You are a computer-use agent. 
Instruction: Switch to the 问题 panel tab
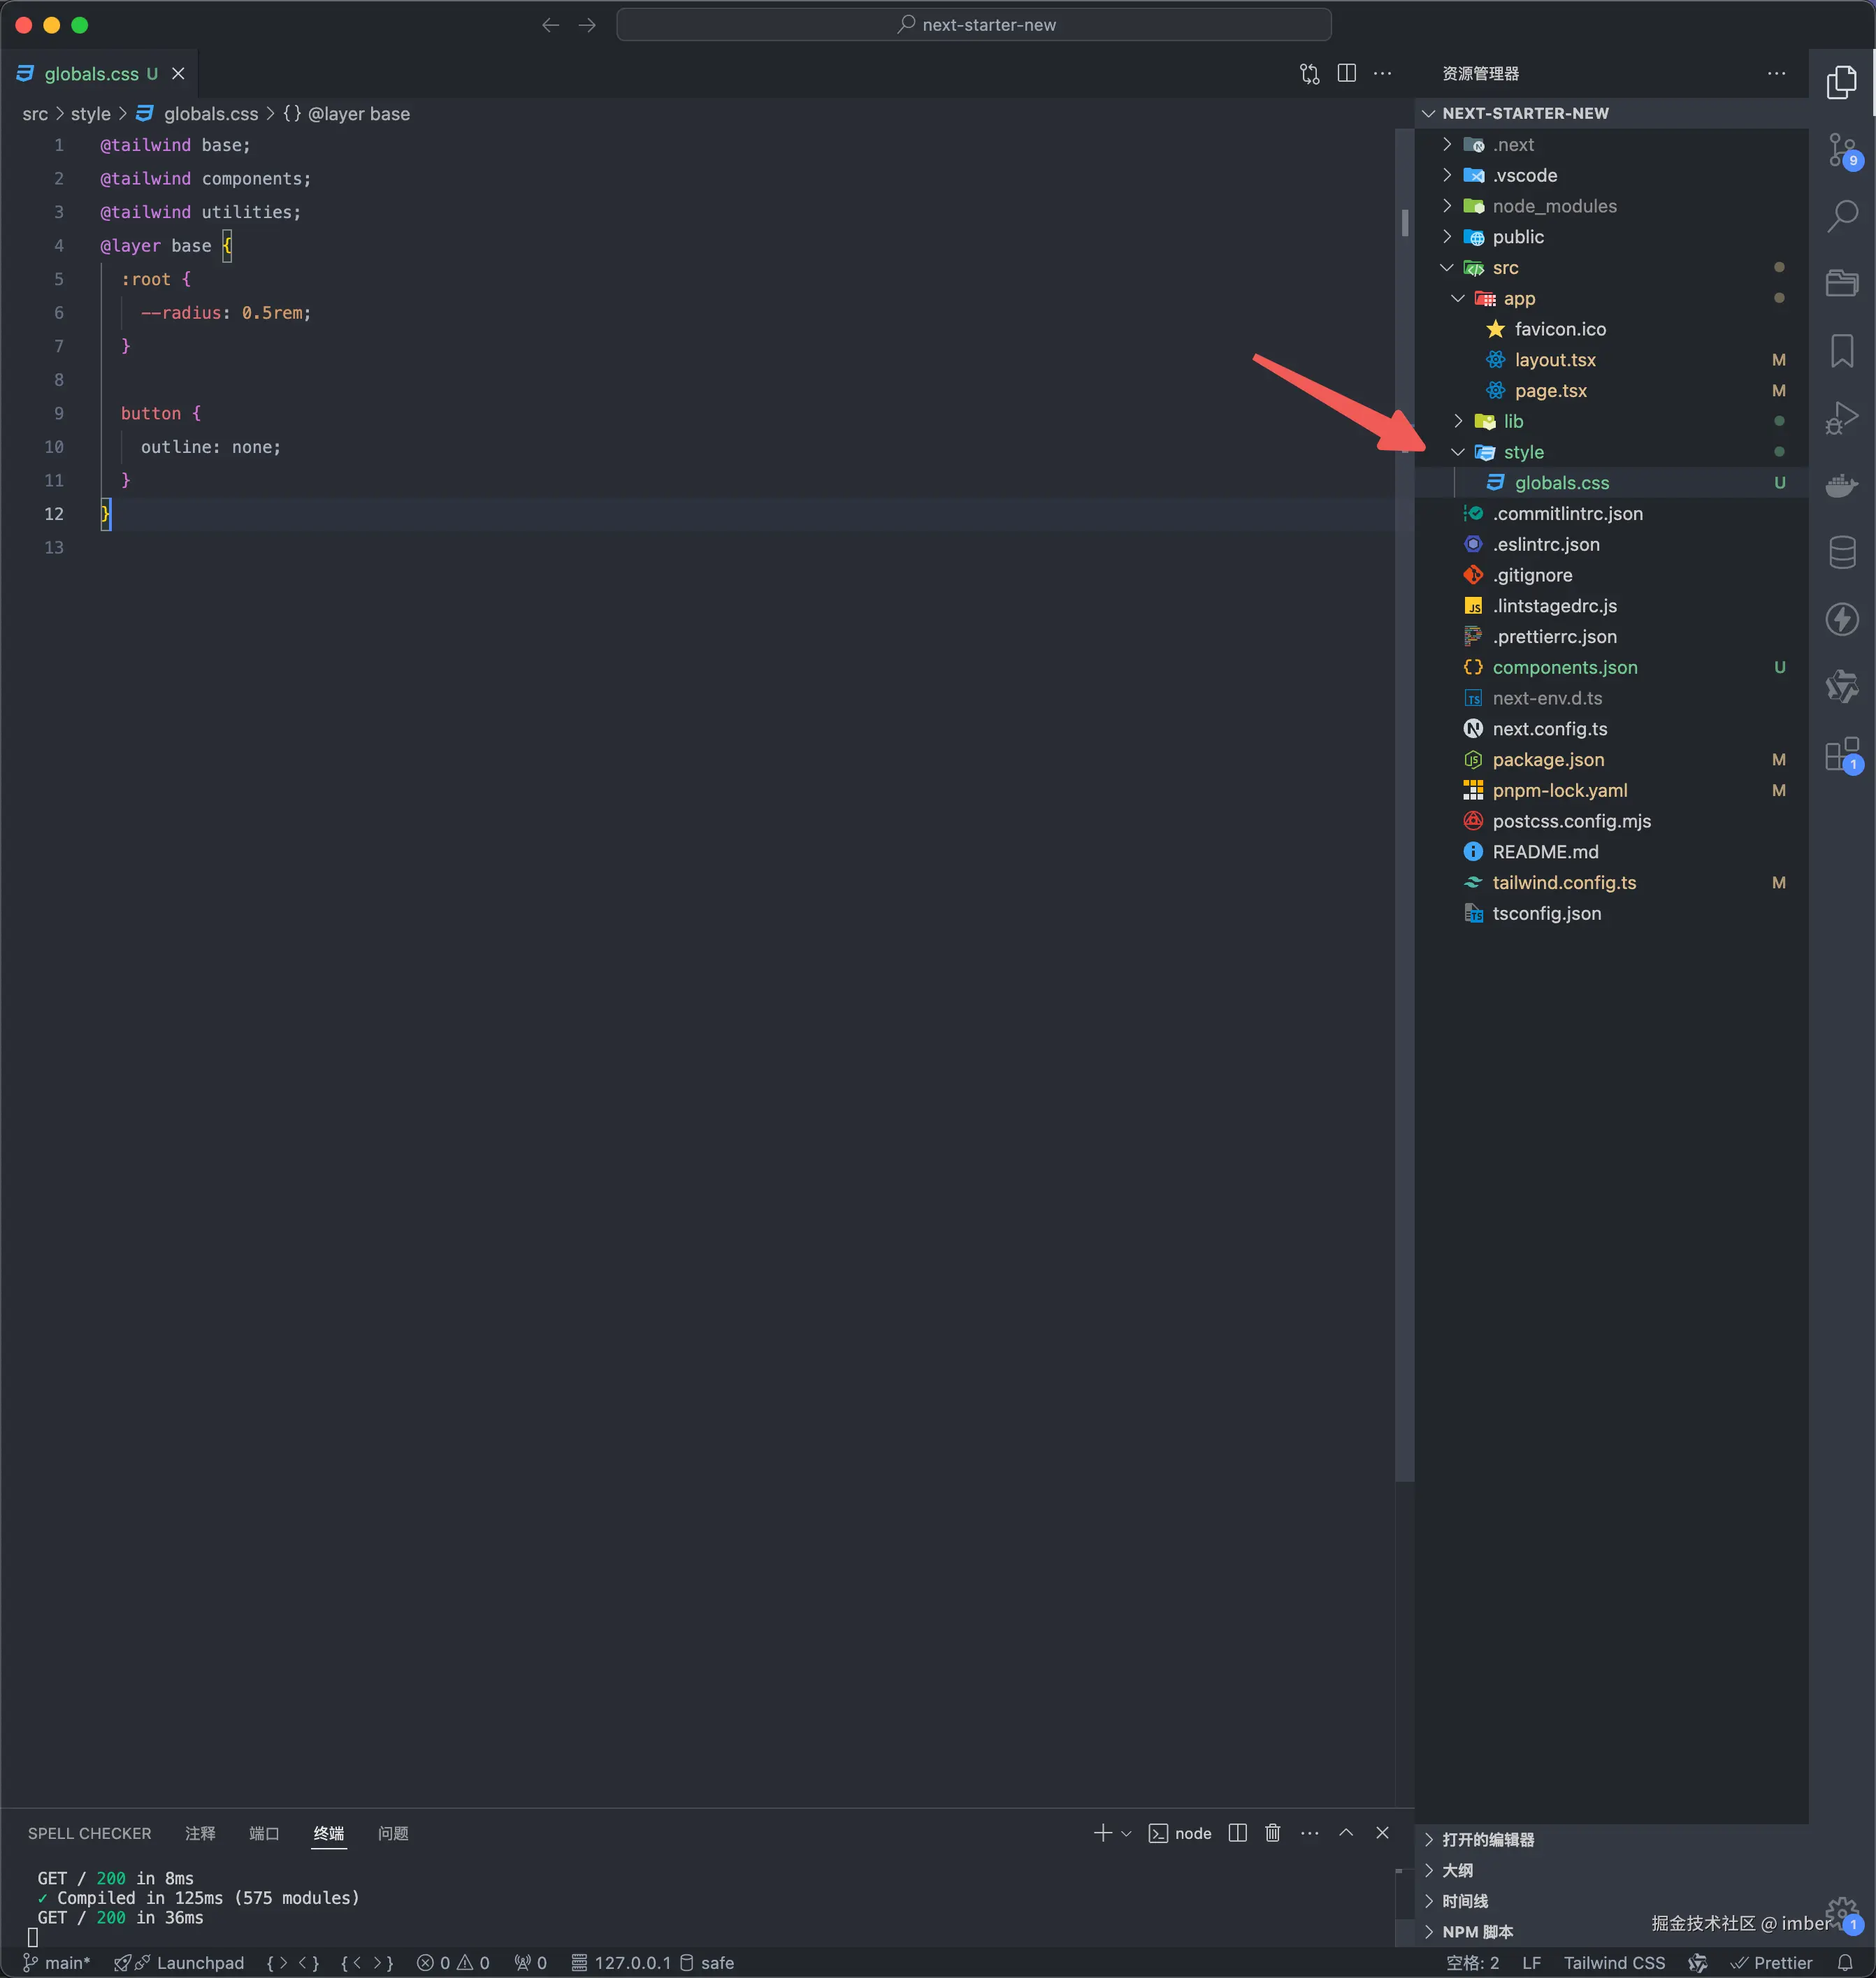(x=393, y=1833)
